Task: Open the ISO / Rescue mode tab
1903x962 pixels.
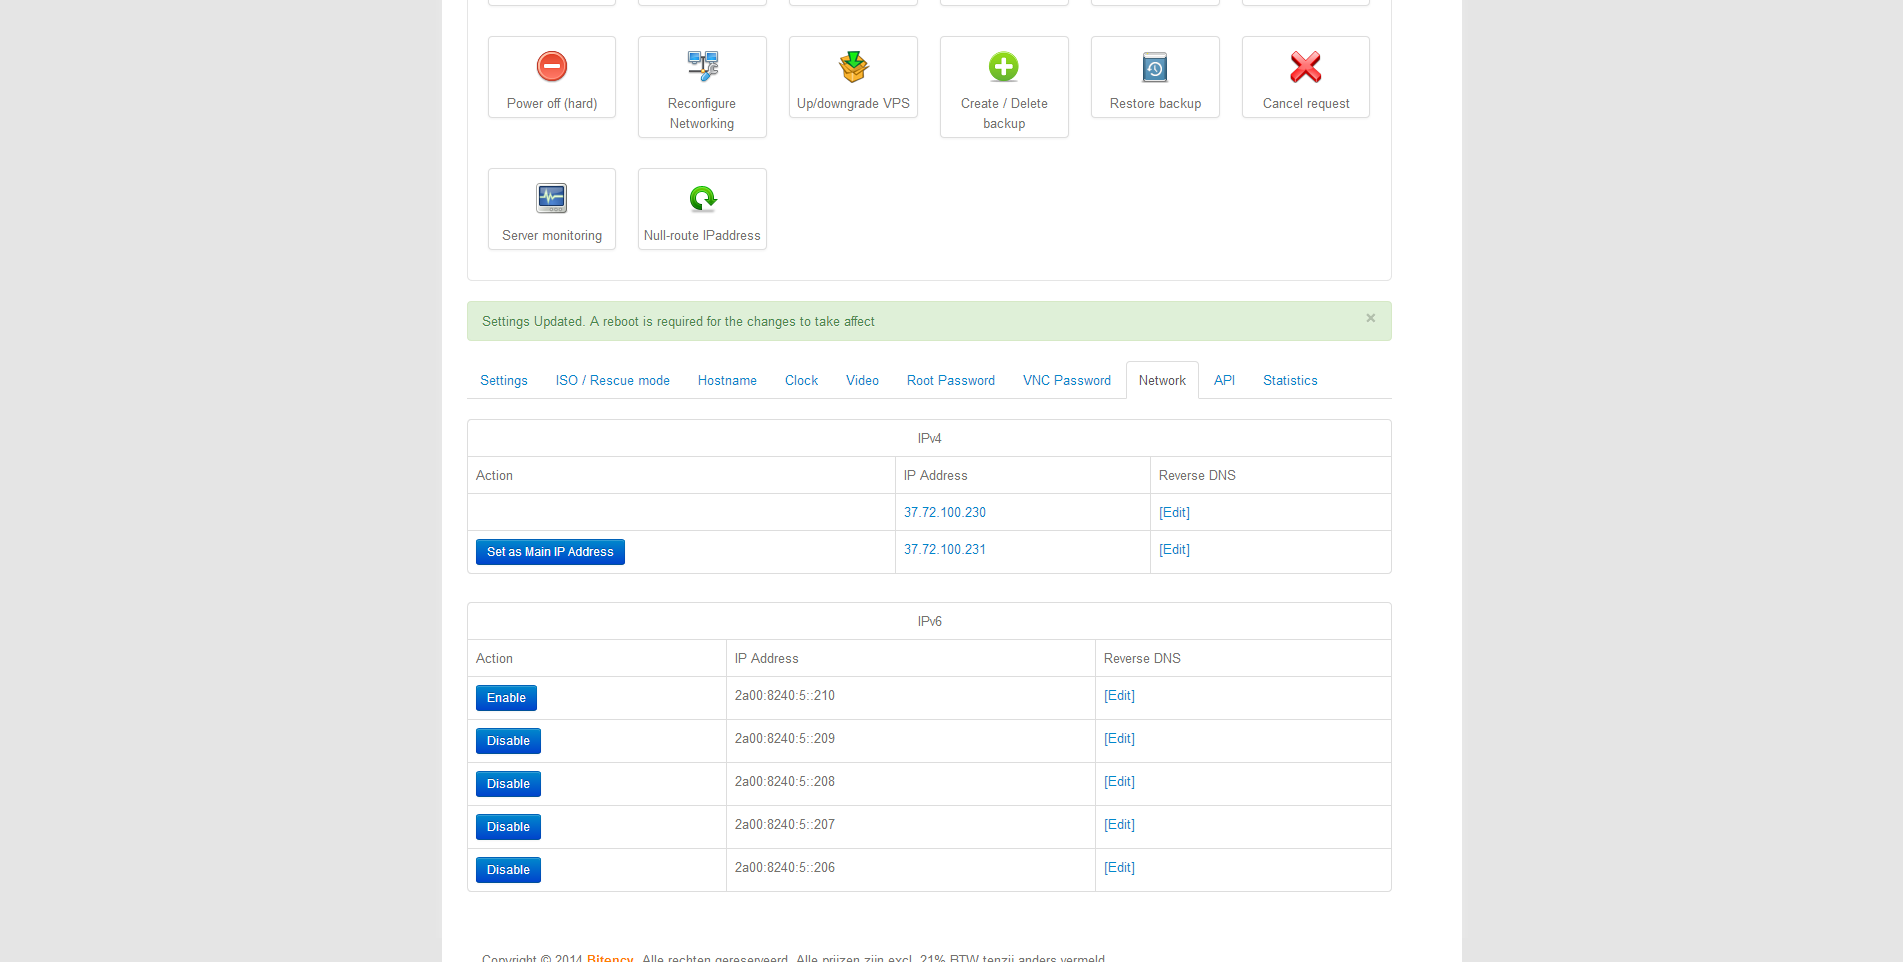Action: click(x=613, y=381)
